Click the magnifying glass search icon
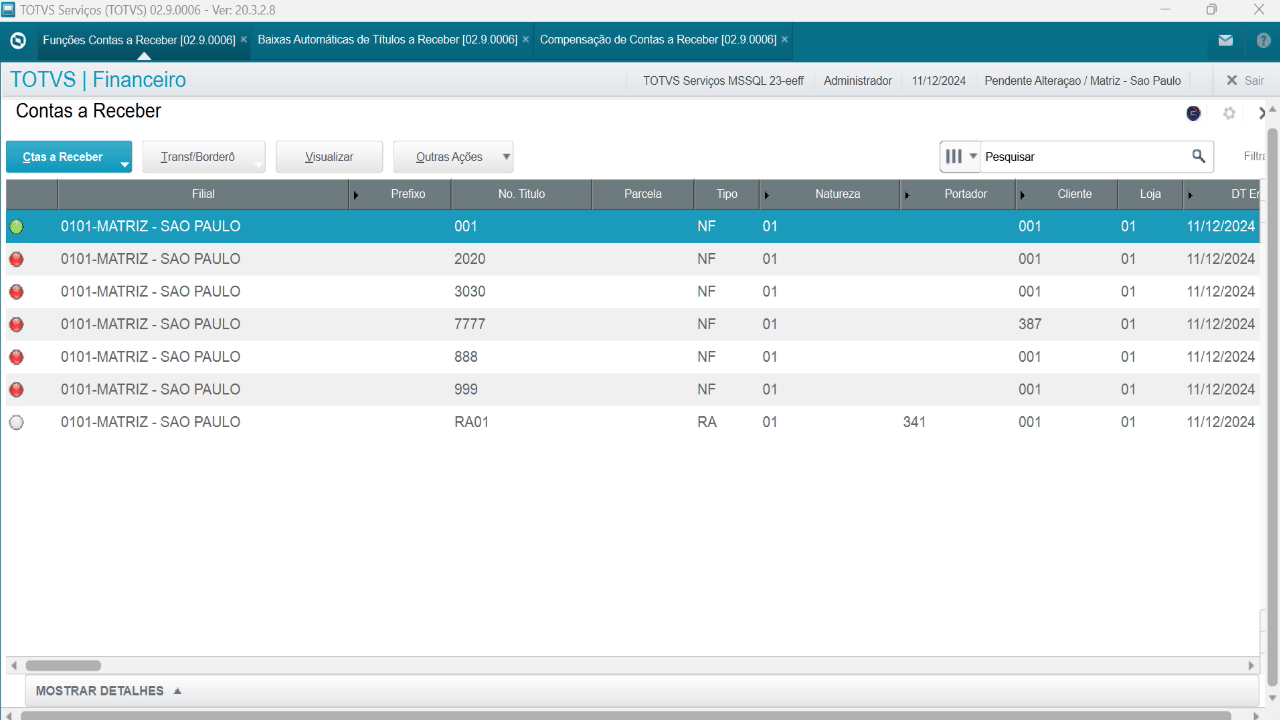This screenshot has width=1280, height=720. (x=1198, y=156)
